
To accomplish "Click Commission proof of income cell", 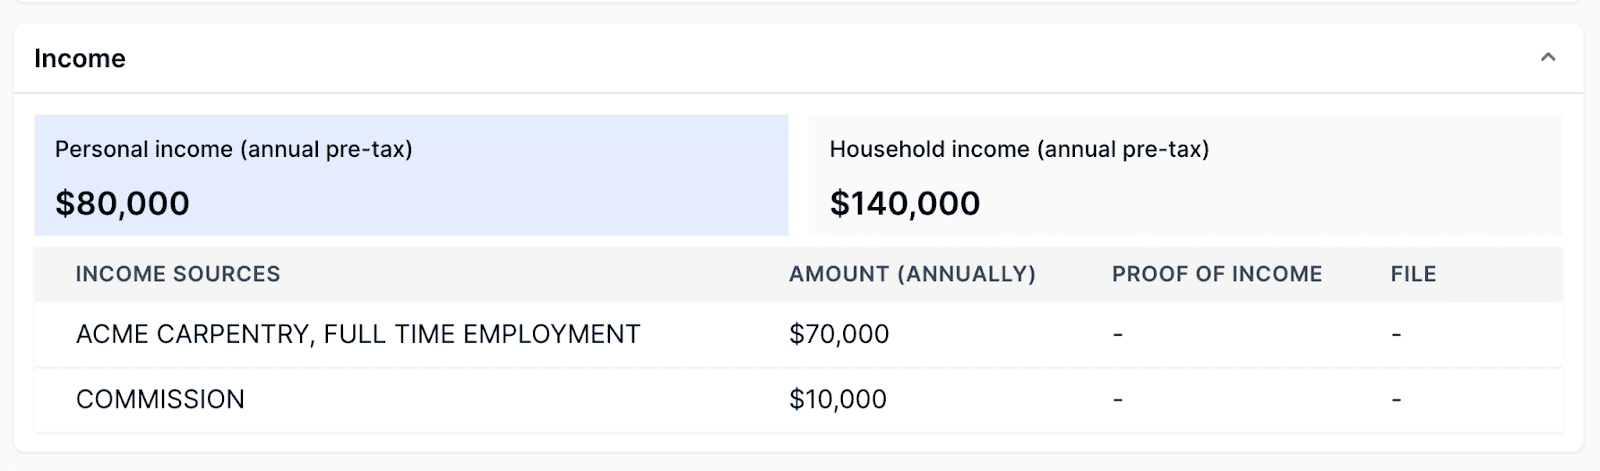I will (1118, 399).
